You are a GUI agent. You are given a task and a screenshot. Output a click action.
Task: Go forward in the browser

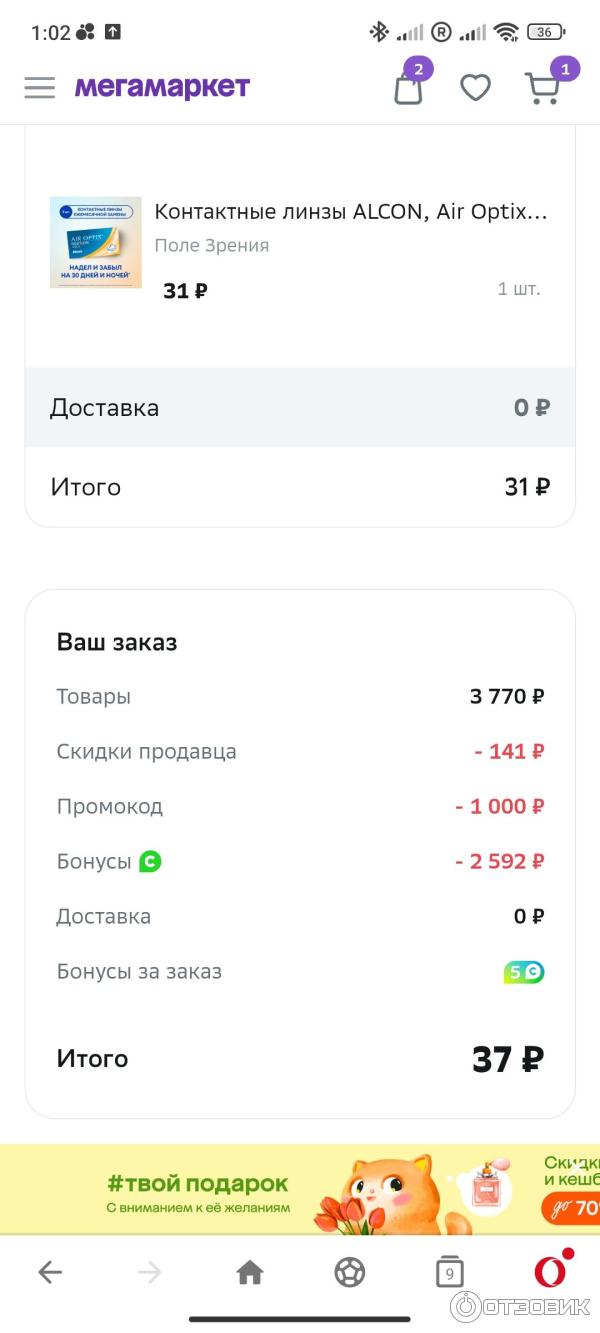click(x=150, y=1272)
